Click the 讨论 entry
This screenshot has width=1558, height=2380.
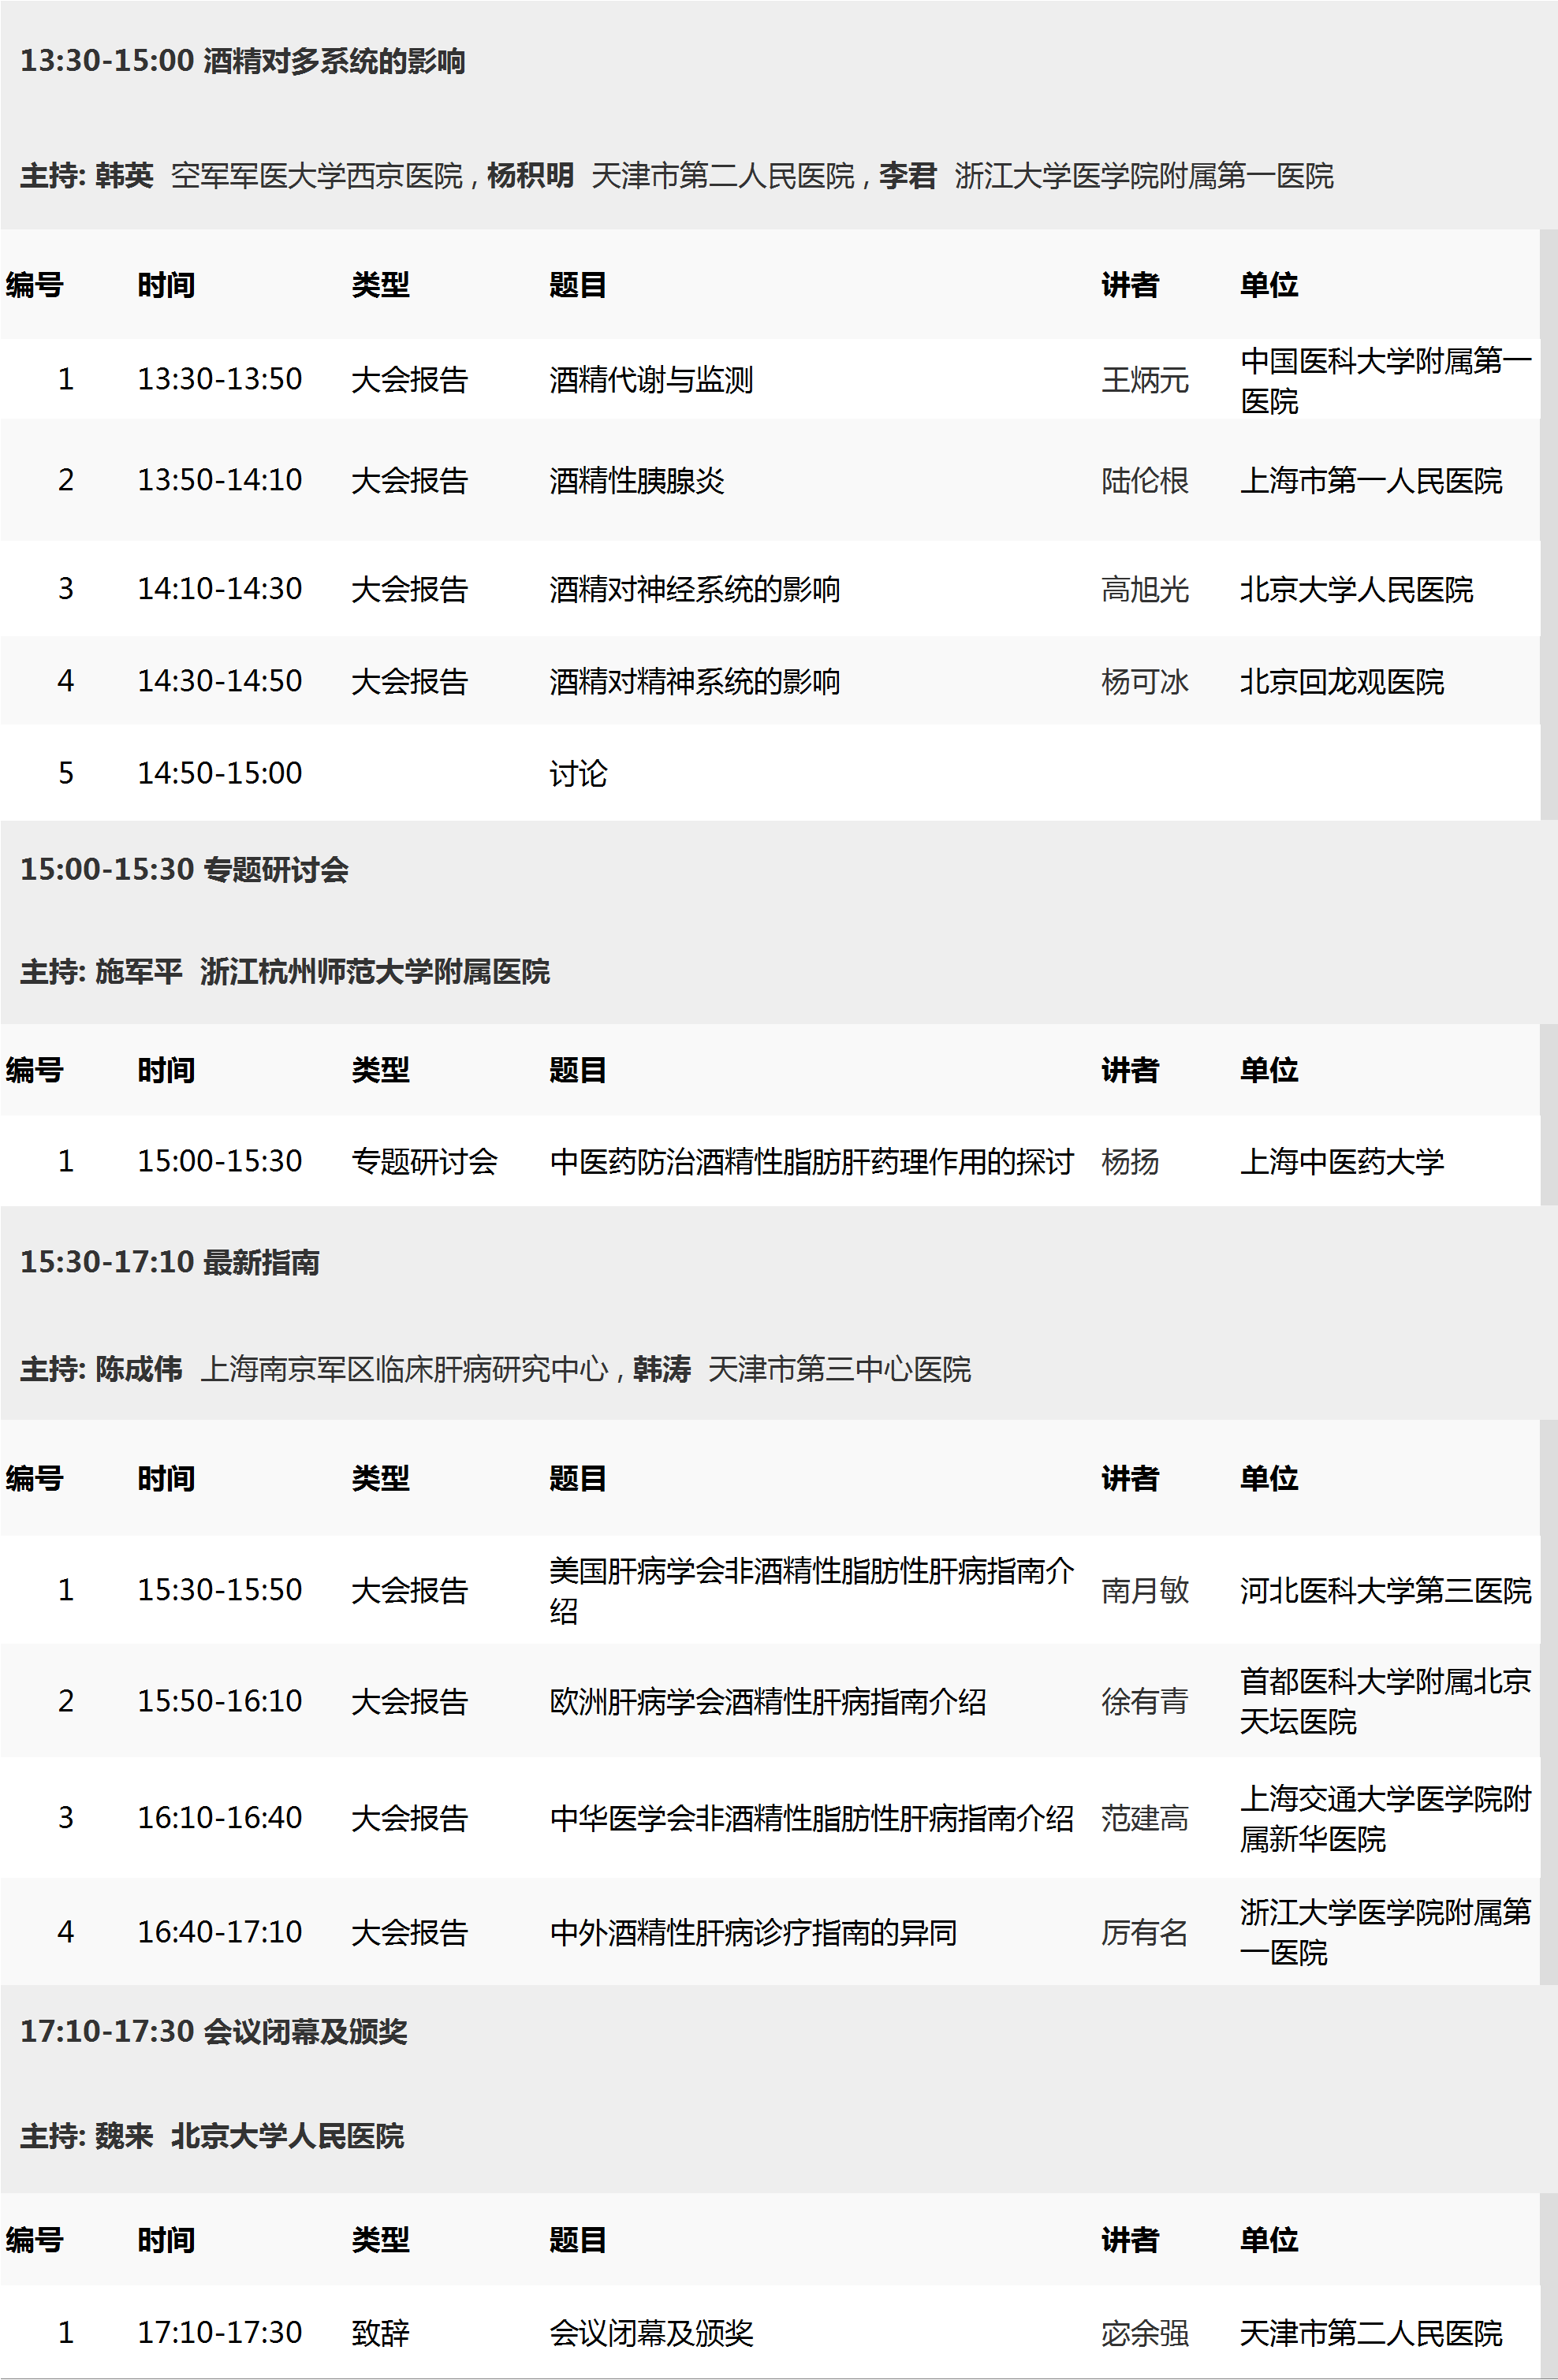578,773
